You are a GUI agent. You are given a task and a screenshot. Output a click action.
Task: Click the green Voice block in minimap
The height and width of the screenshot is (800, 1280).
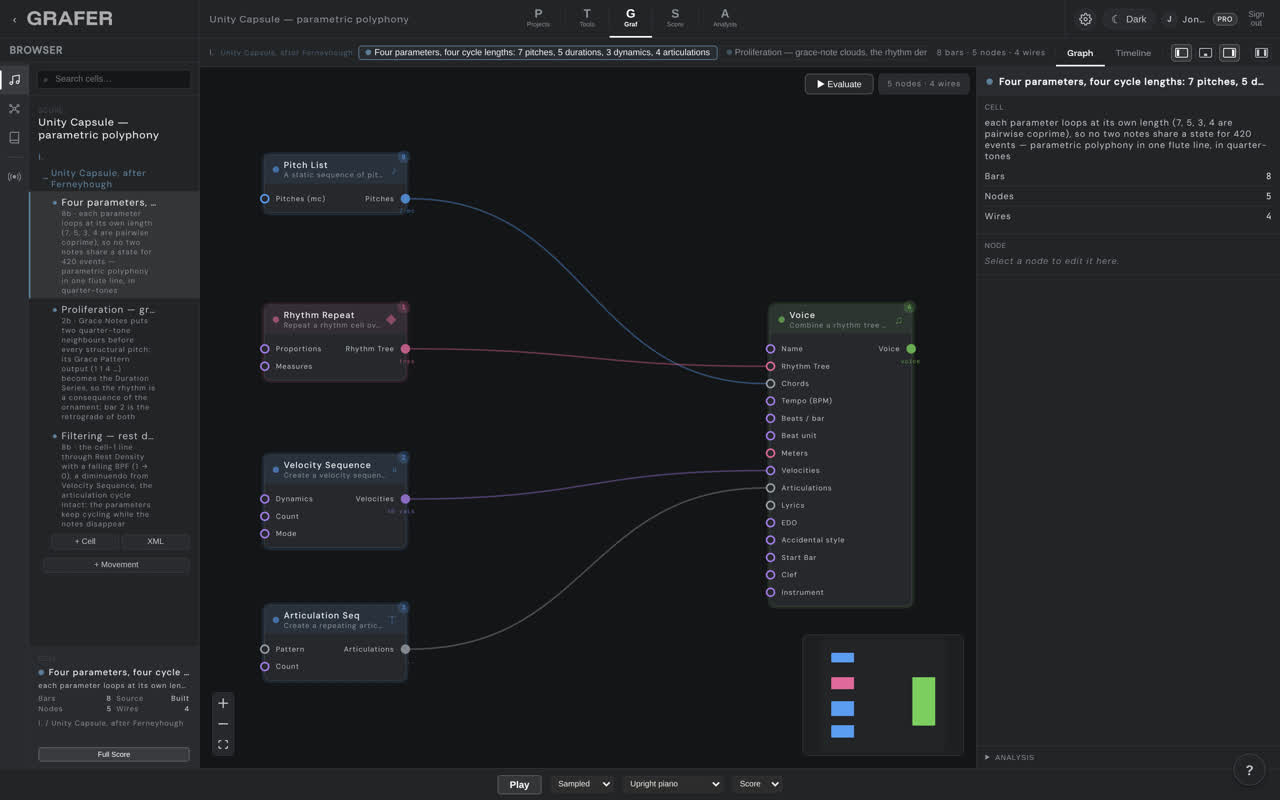pos(923,701)
